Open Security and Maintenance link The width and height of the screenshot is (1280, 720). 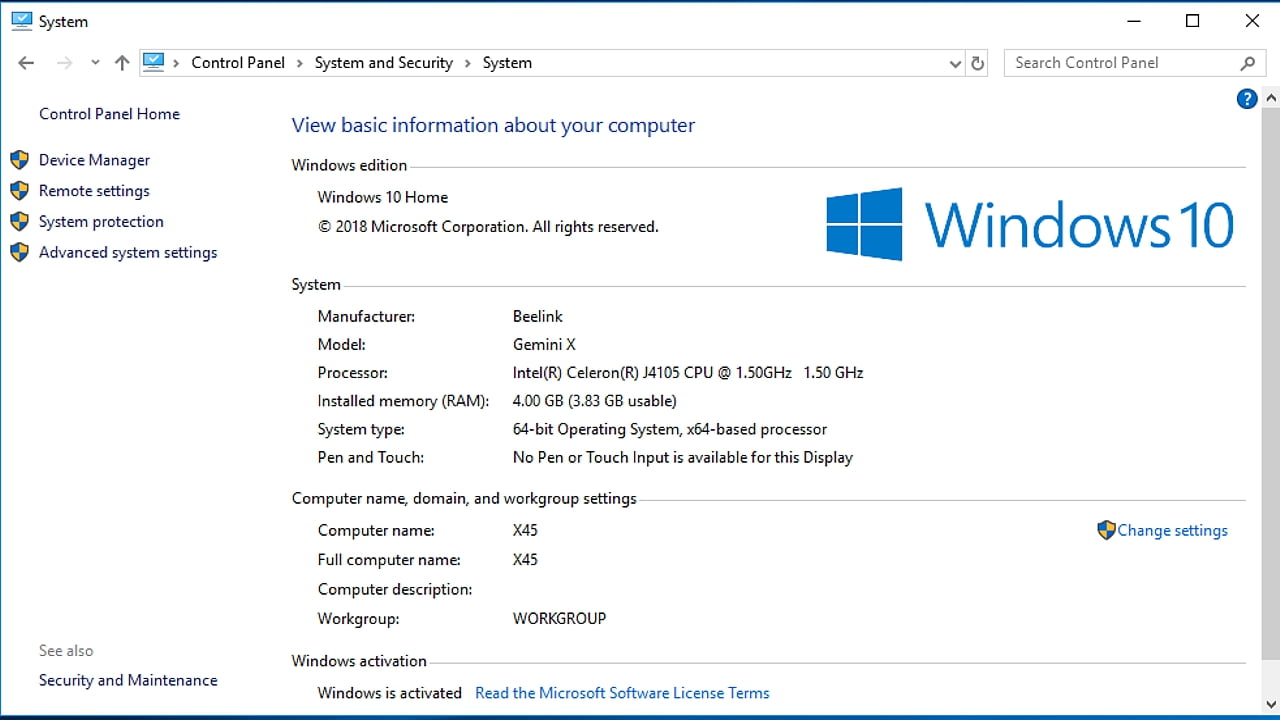pos(128,680)
